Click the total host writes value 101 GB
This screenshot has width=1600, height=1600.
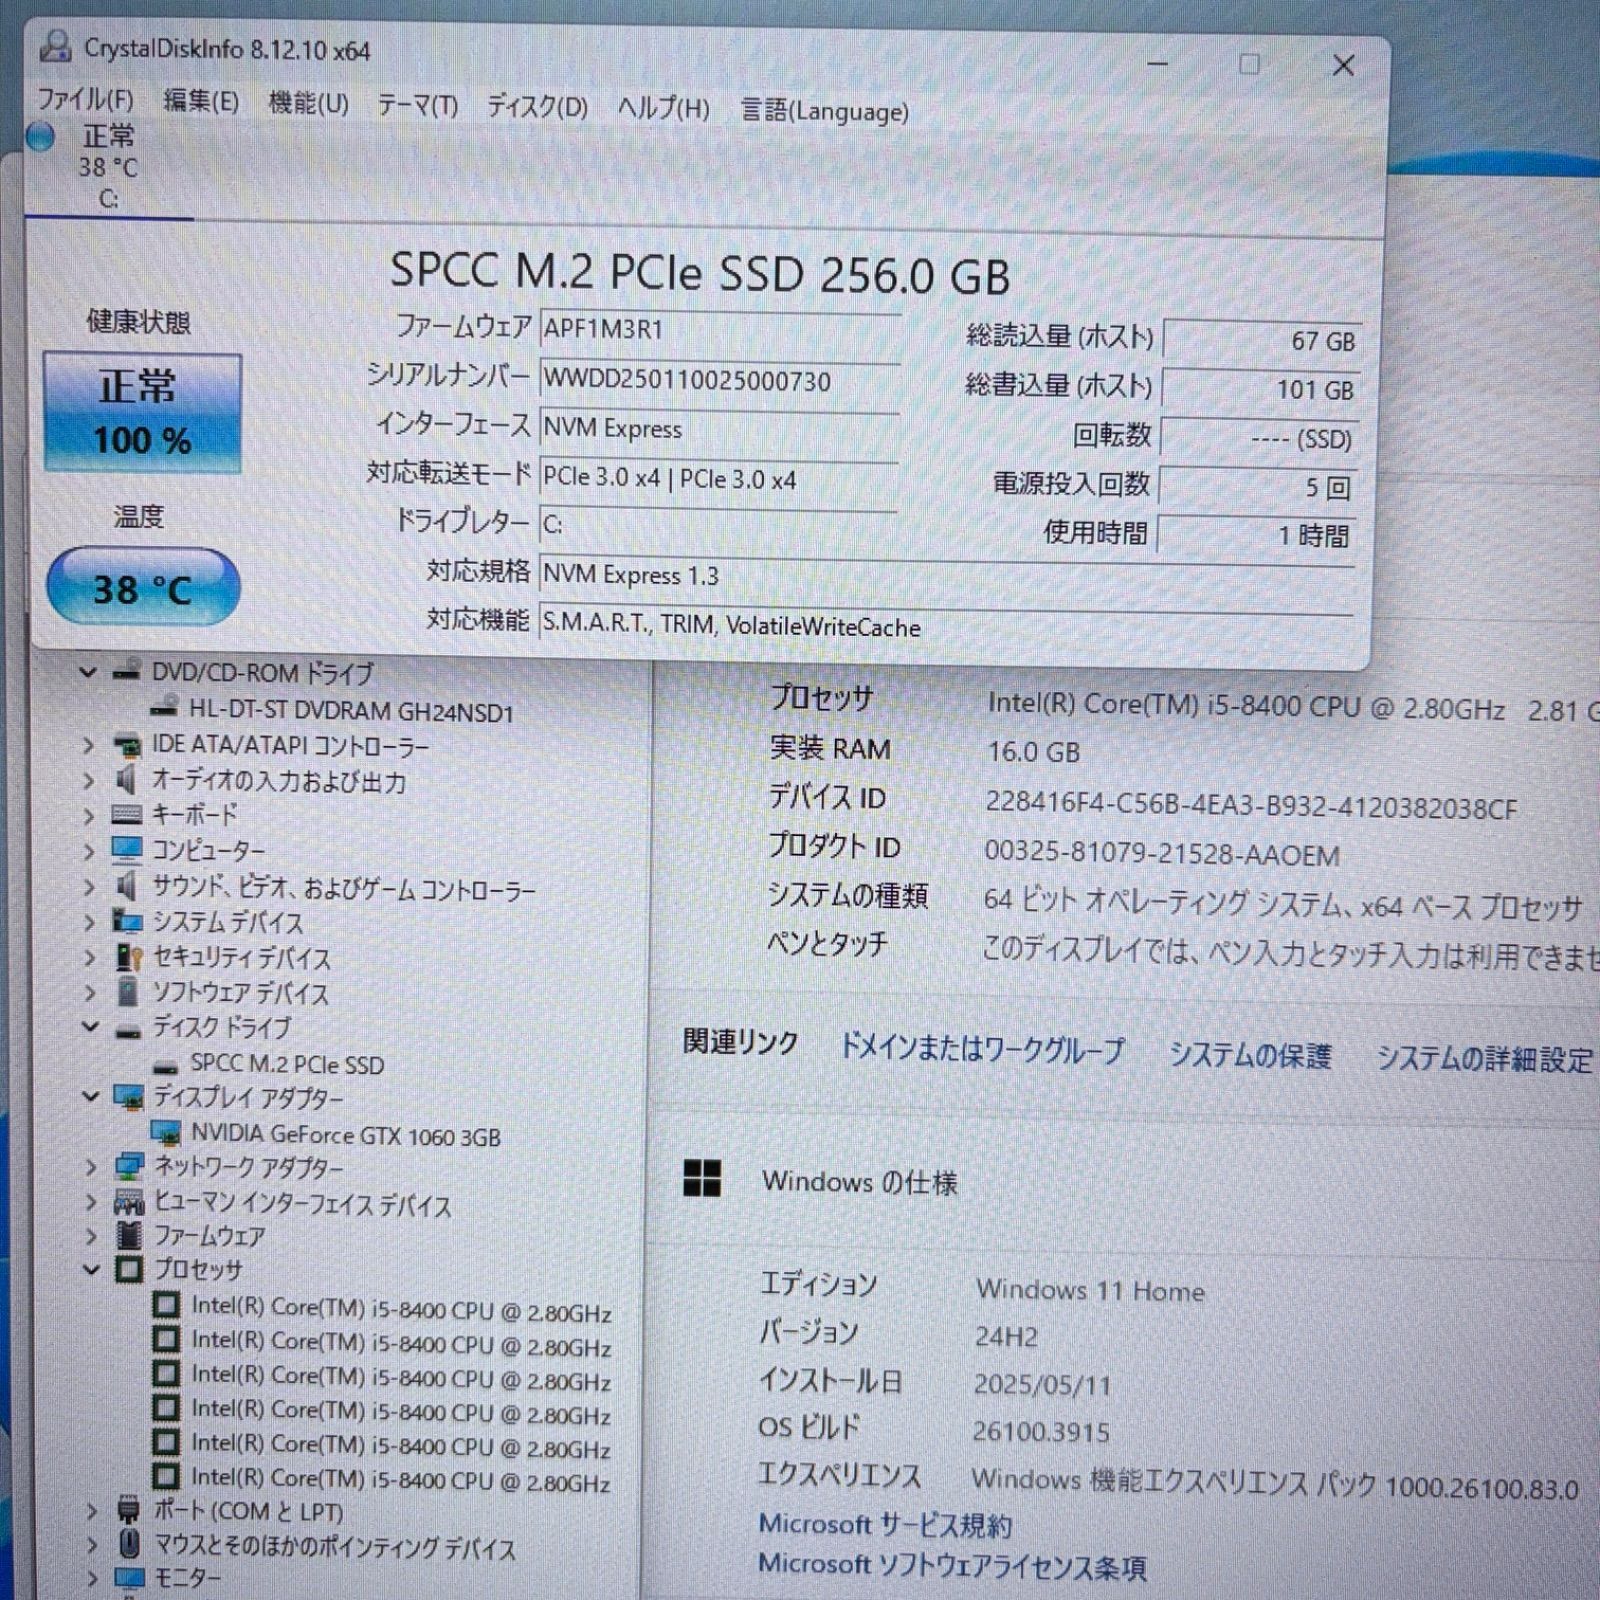click(x=1260, y=389)
